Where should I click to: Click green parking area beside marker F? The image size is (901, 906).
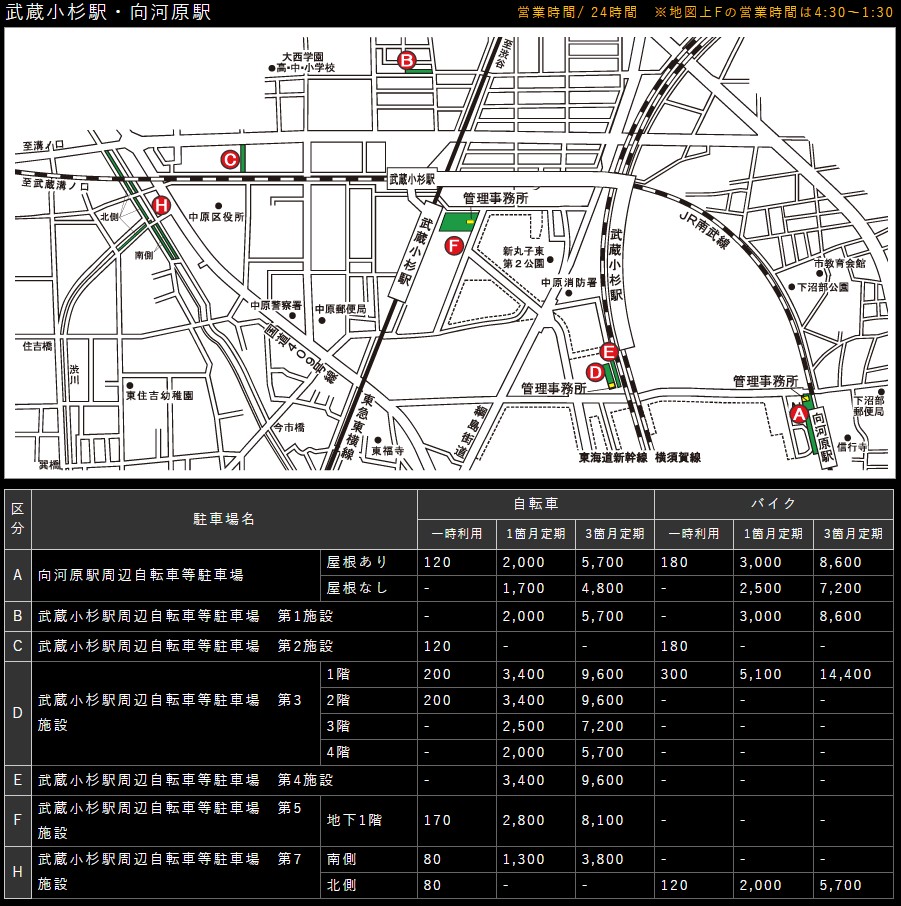coord(459,222)
